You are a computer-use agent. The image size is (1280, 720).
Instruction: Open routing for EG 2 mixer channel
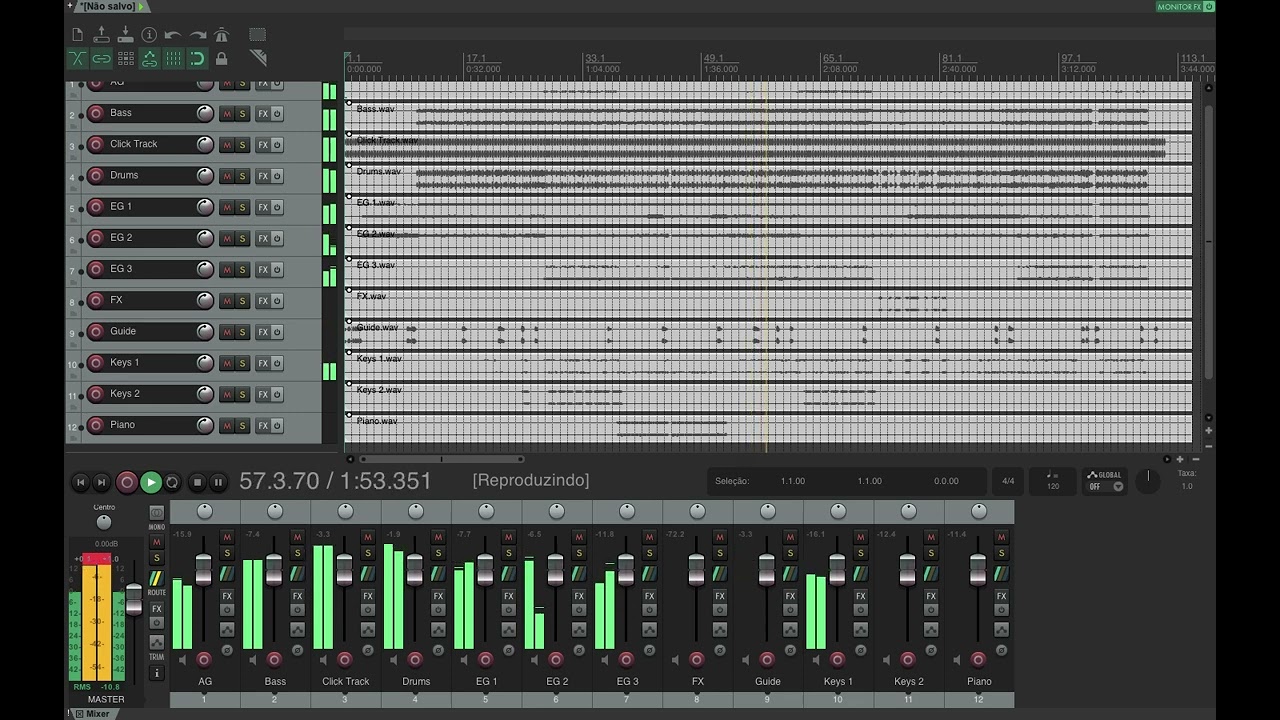[579, 574]
